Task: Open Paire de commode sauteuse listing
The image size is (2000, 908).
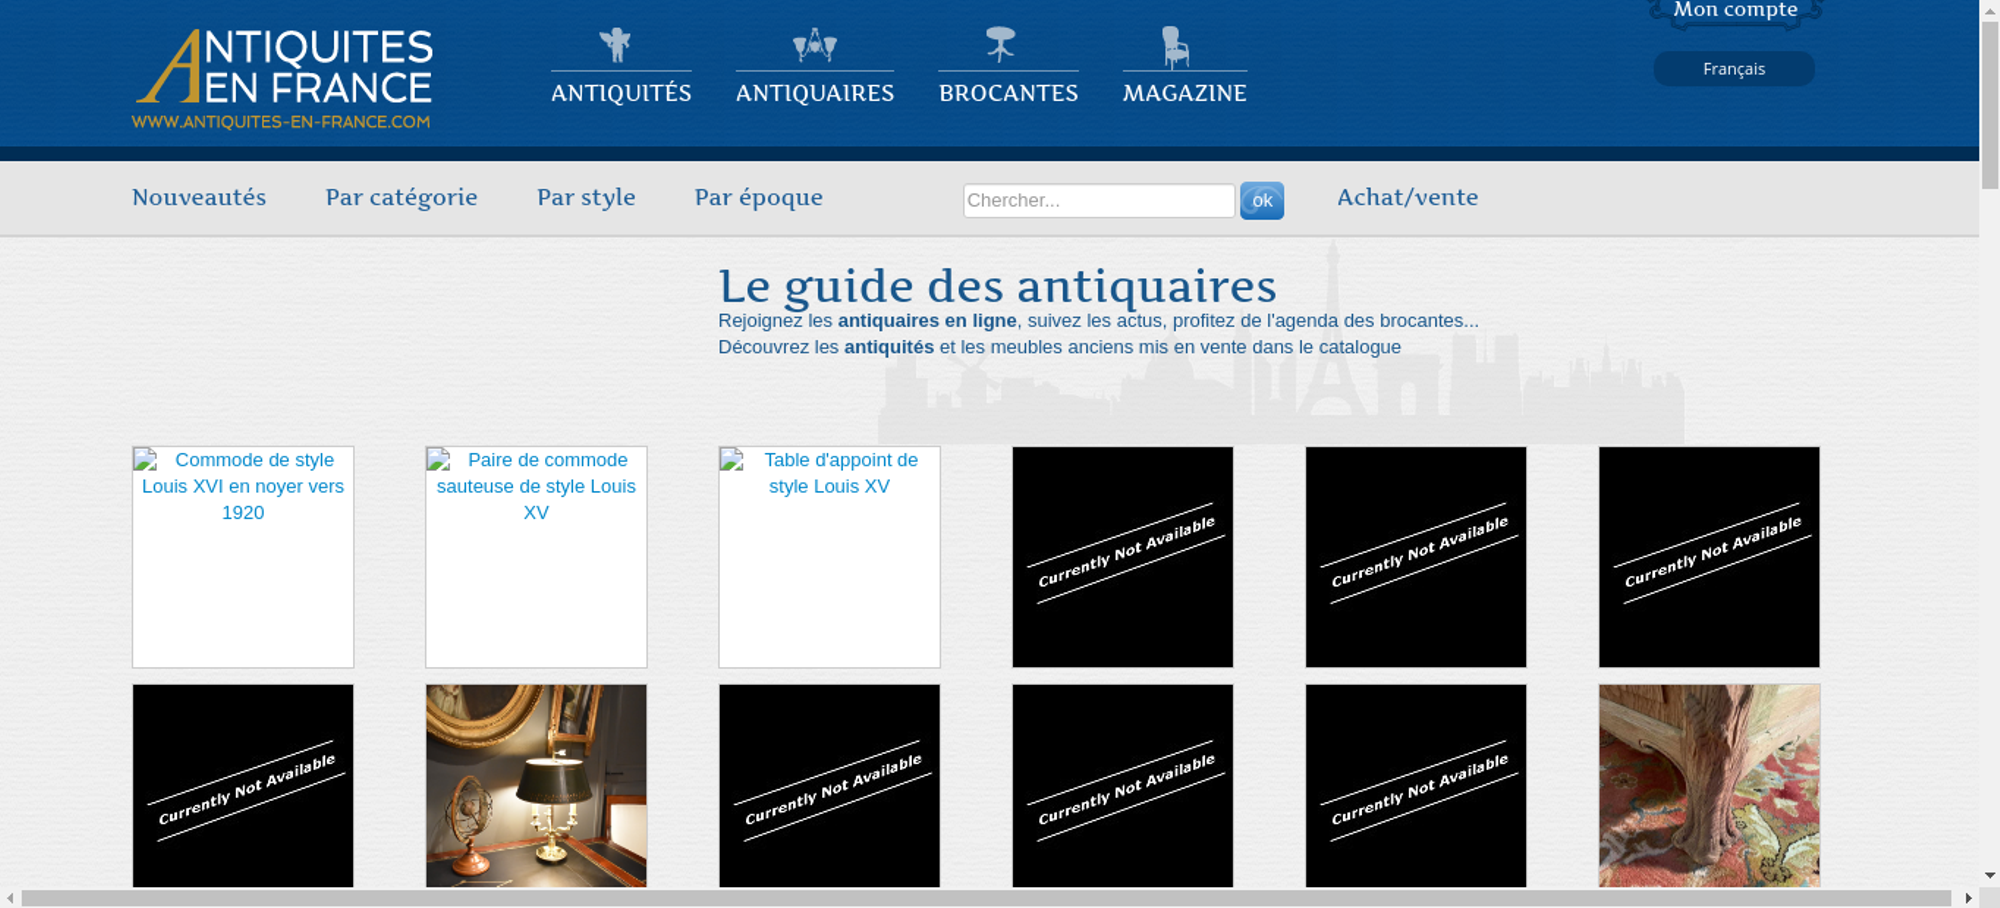Action: [536, 556]
